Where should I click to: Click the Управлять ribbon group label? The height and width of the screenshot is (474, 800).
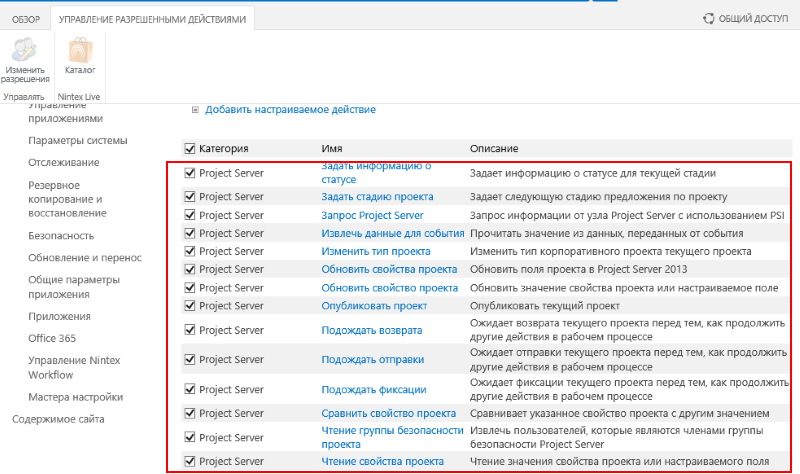(23, 96)
